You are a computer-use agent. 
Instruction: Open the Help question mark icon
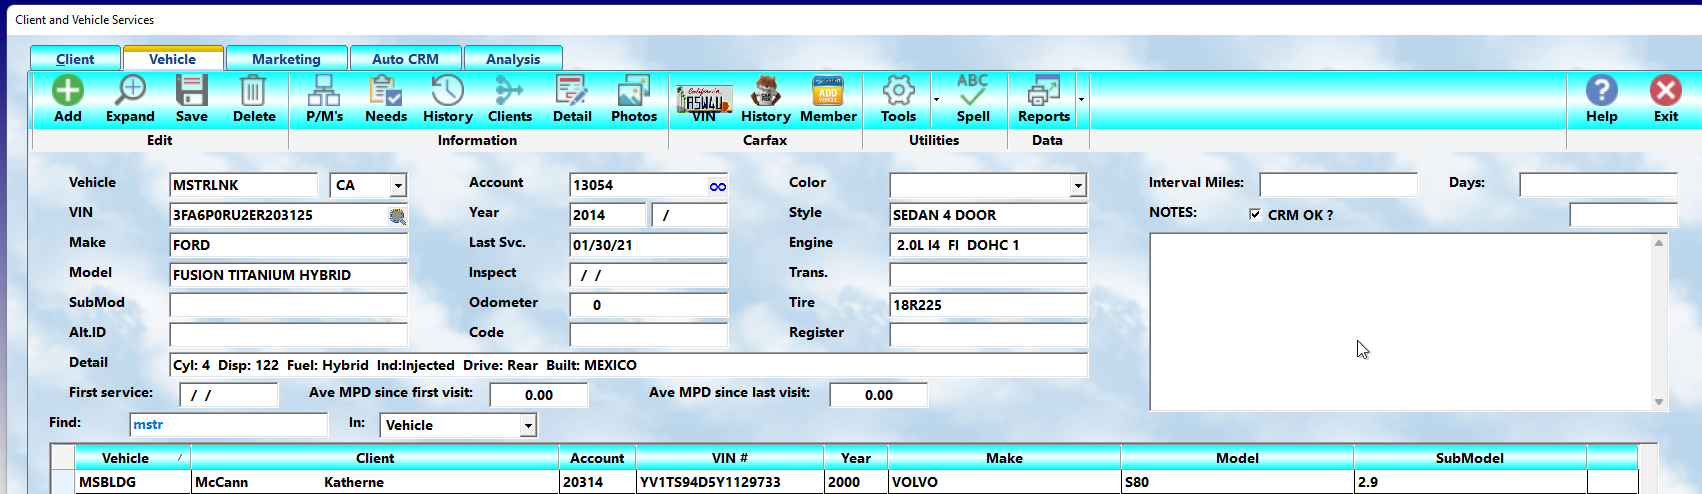[1601, 91]
